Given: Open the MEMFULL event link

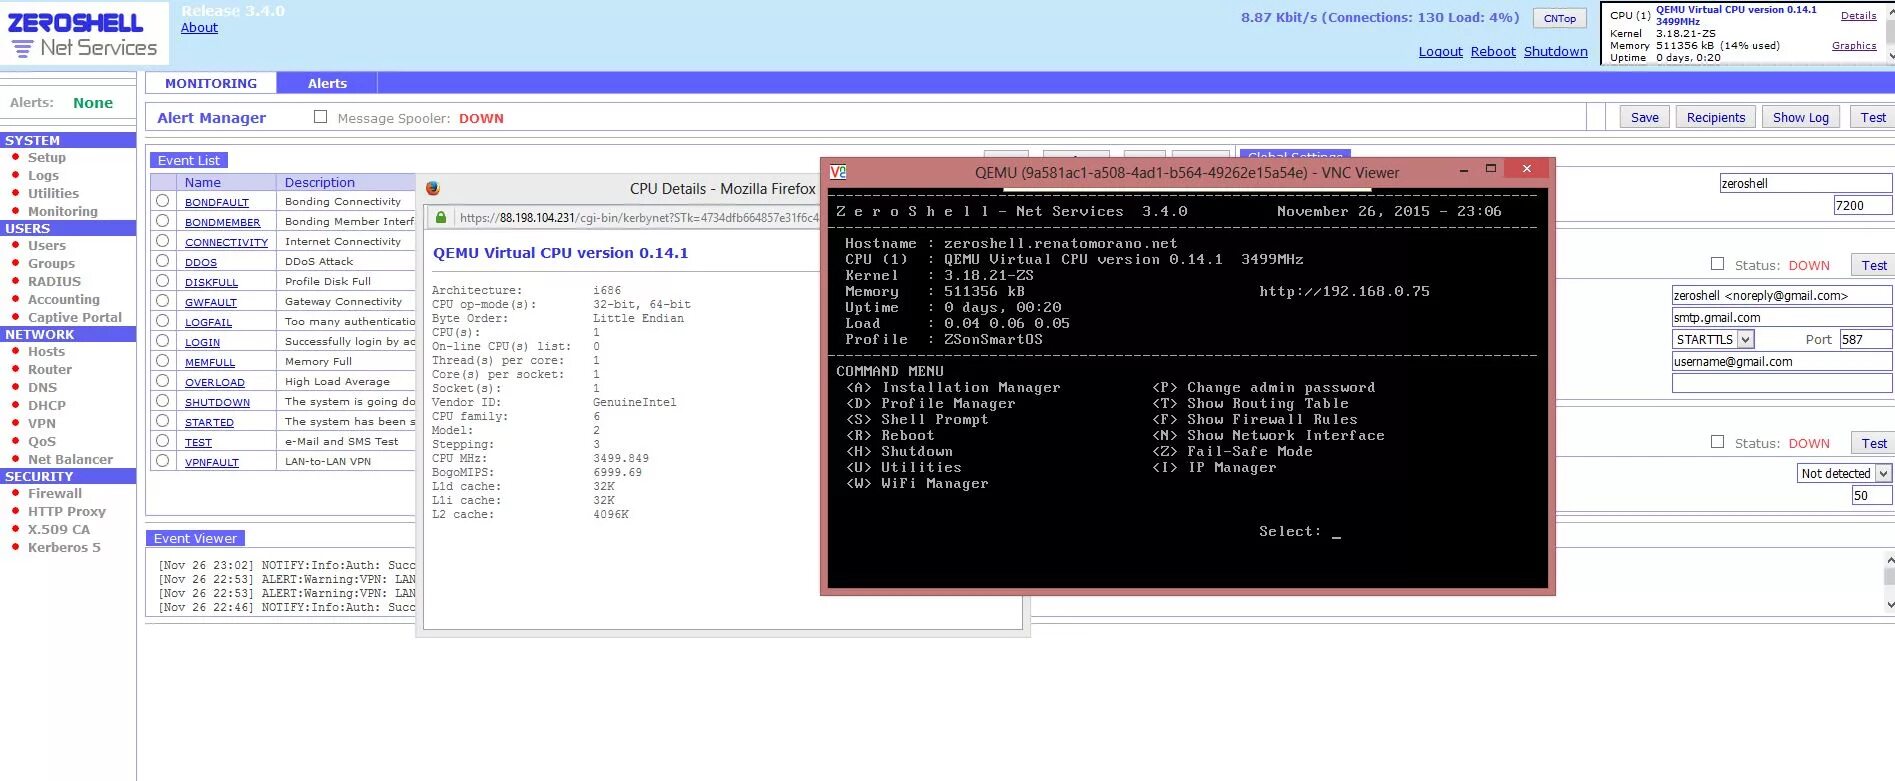Looking at the screenshot, I should click(x=210, y=362).
